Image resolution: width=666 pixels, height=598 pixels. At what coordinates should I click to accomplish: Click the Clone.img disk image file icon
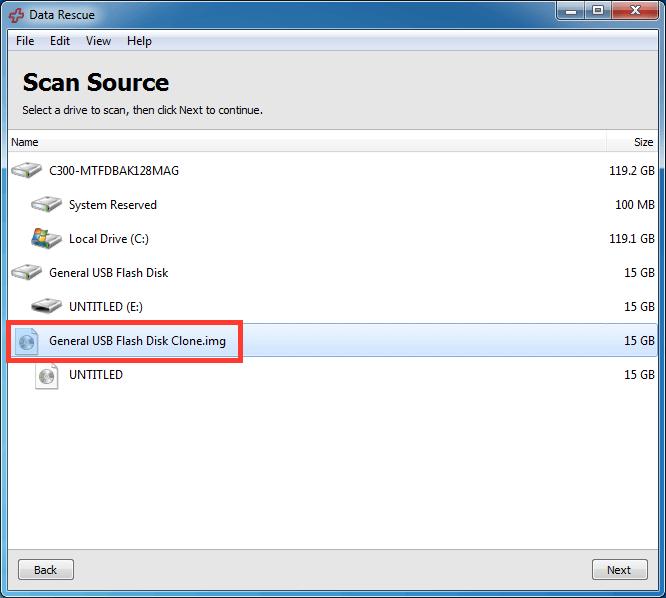click(26, 341)
